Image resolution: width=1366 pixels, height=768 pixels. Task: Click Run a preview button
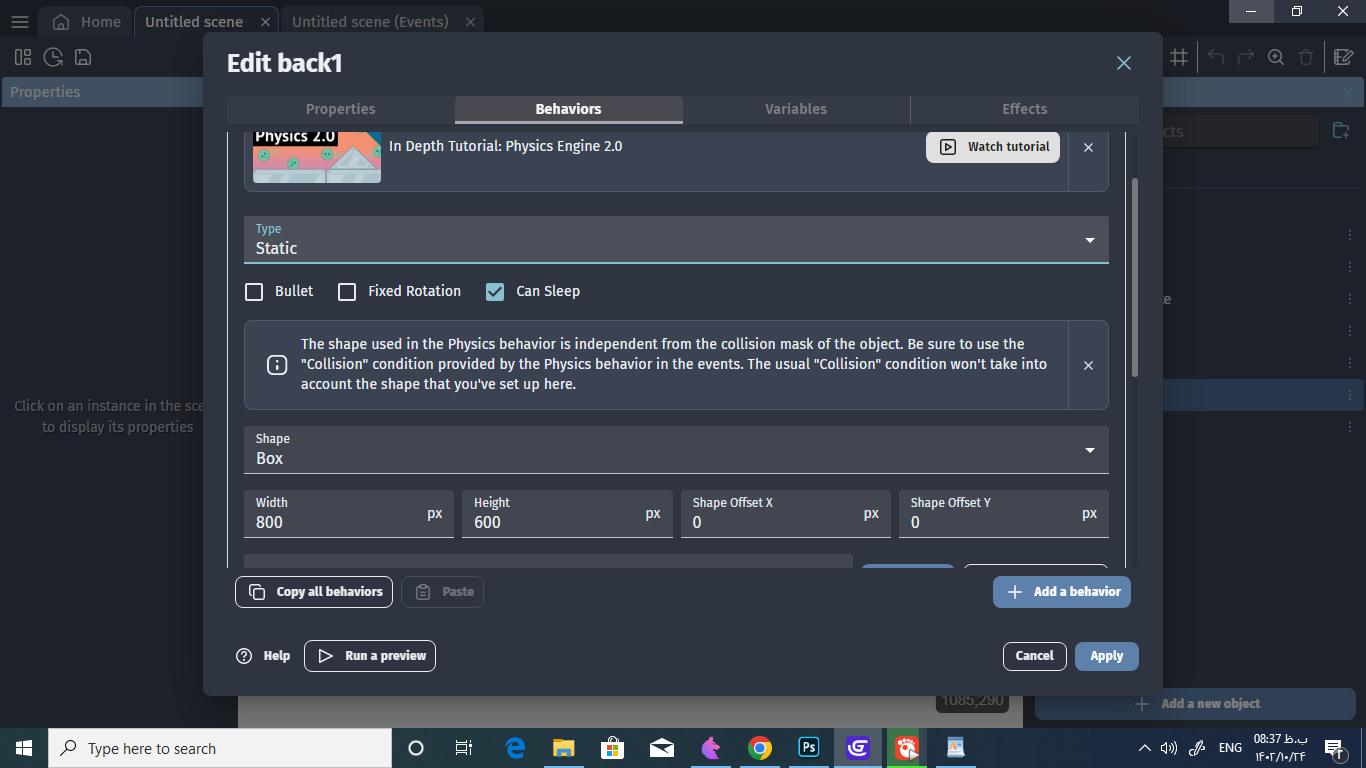[x=370, y=656]
